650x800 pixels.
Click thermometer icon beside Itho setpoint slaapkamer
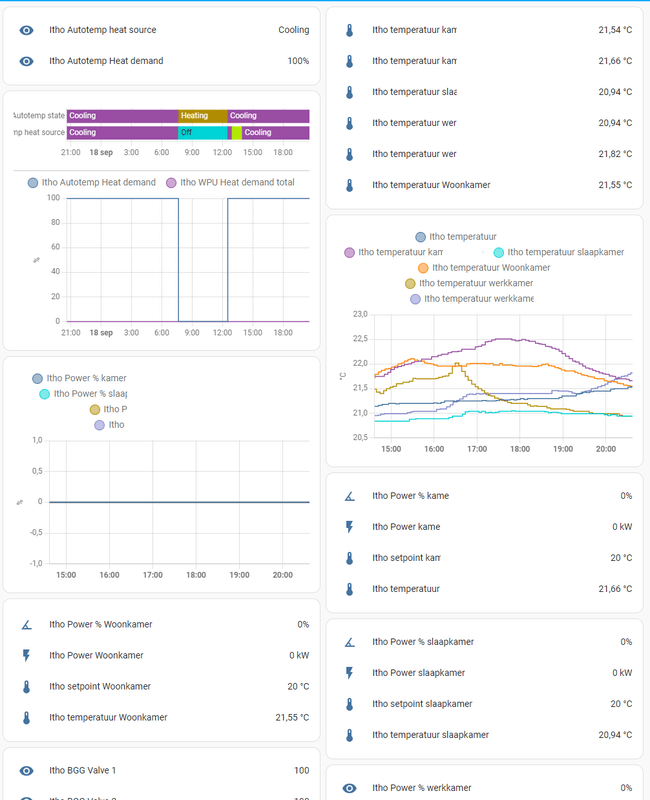[349, 704]
